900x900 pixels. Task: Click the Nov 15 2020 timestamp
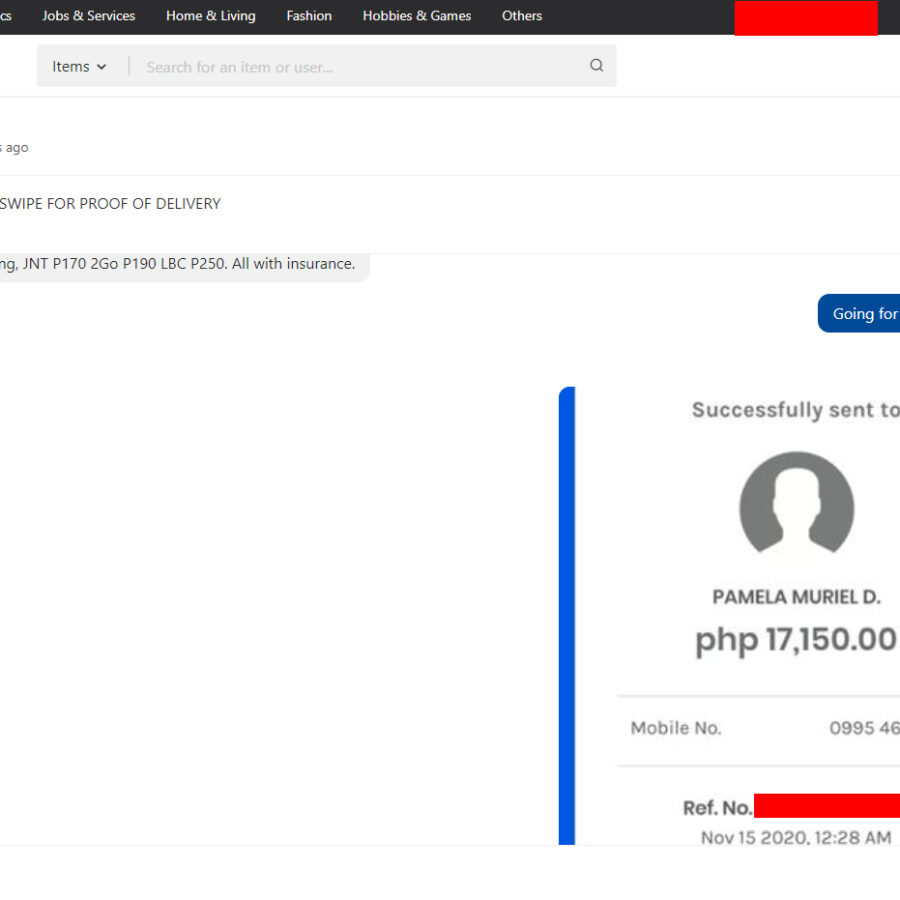[x=796, y=837]
